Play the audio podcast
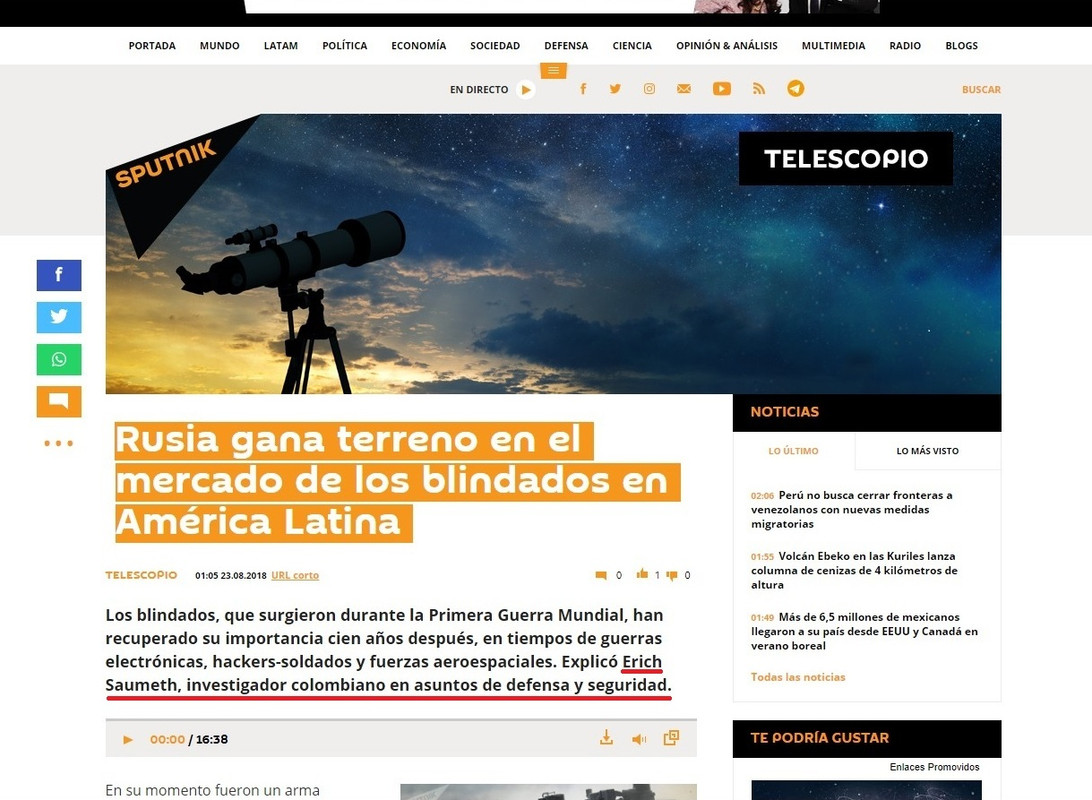The width and height of the screenshot is (1092, 800). (127, 739)
